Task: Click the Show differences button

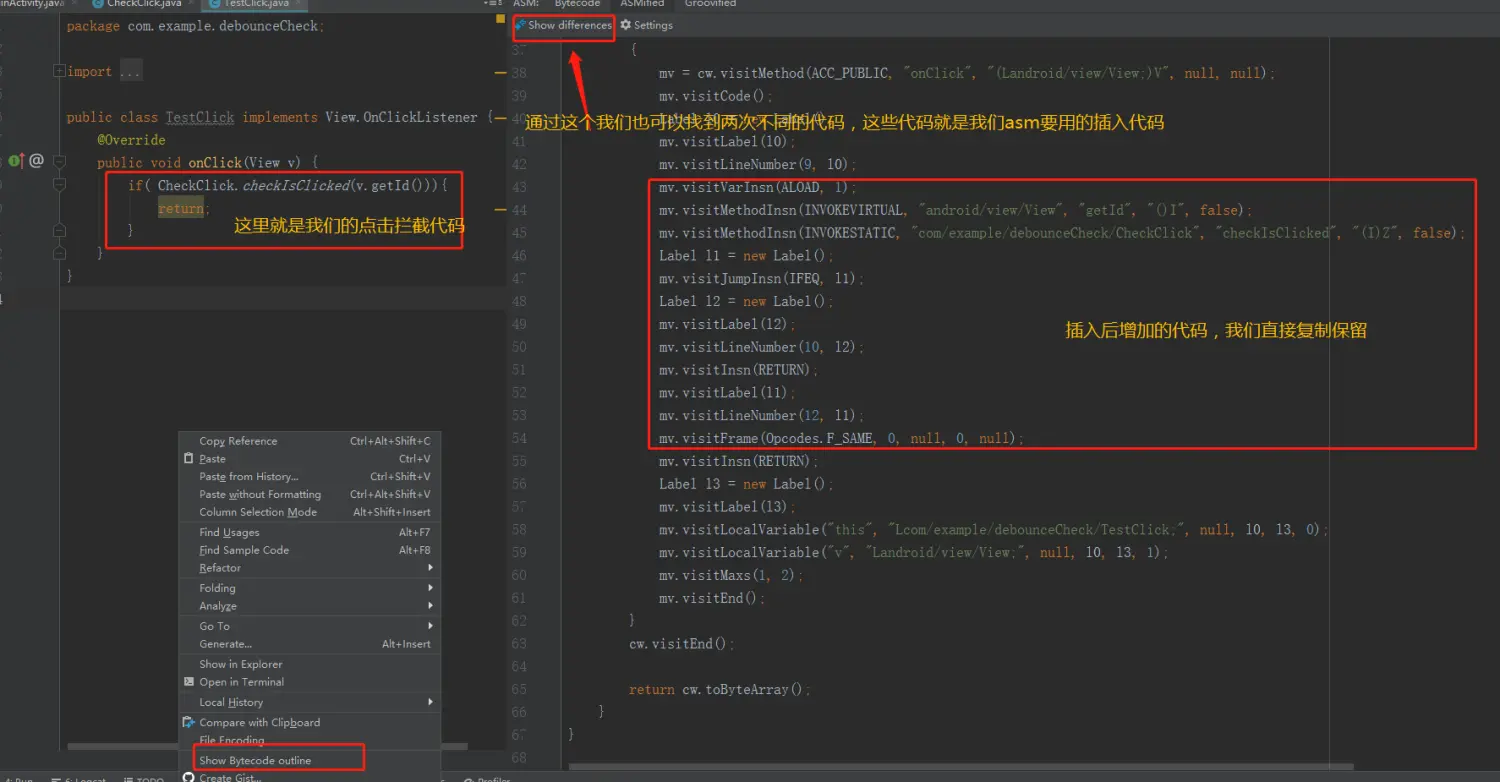Action: point(563,25)
